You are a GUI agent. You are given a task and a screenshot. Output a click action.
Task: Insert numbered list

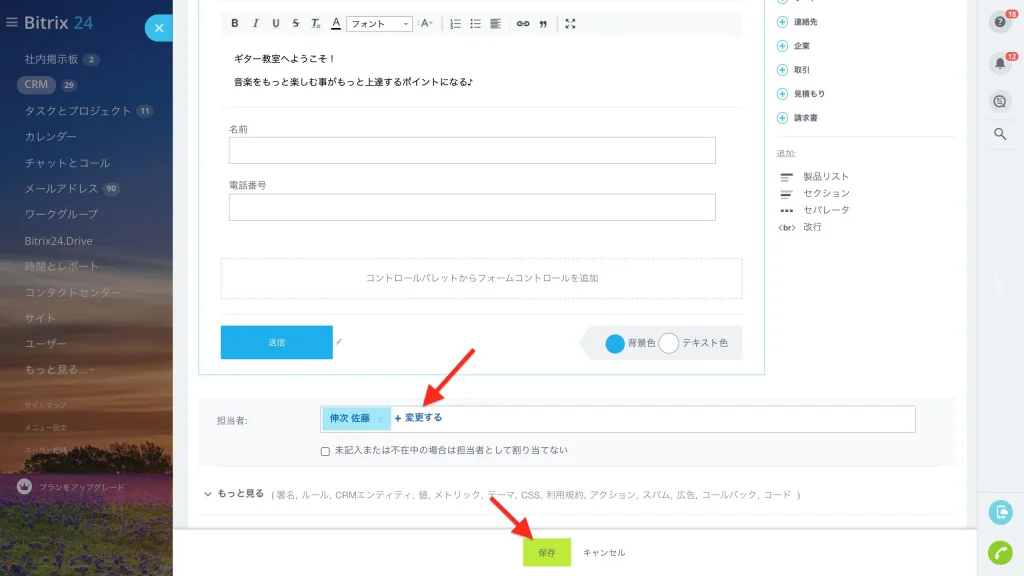pyautogui.click(x=455, y=24)
